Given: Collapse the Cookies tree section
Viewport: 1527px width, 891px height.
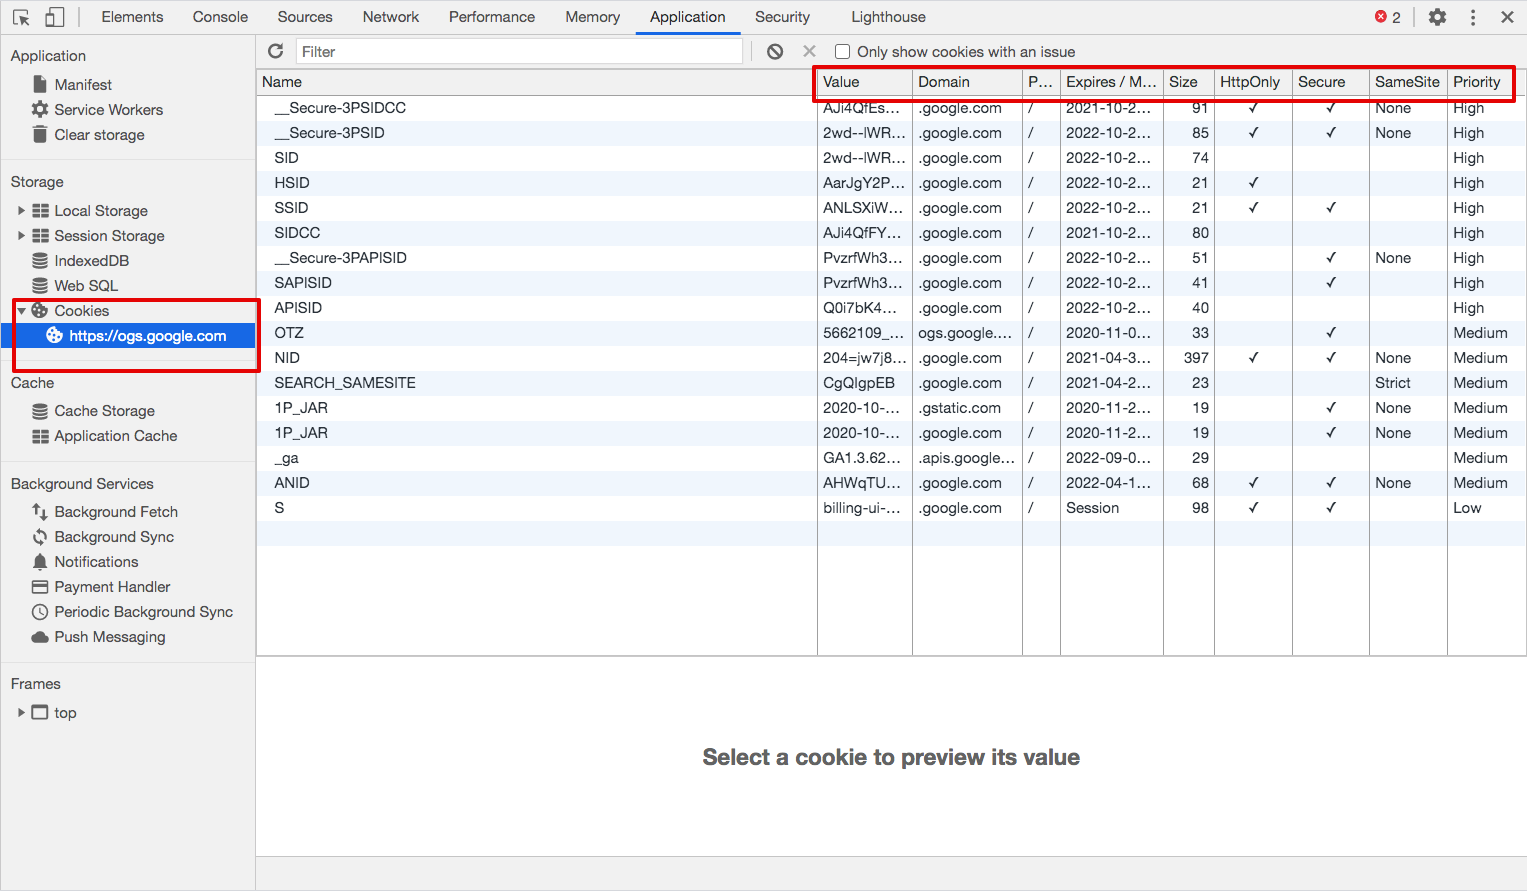Looking at the screenshot, I should pos(21,311).
